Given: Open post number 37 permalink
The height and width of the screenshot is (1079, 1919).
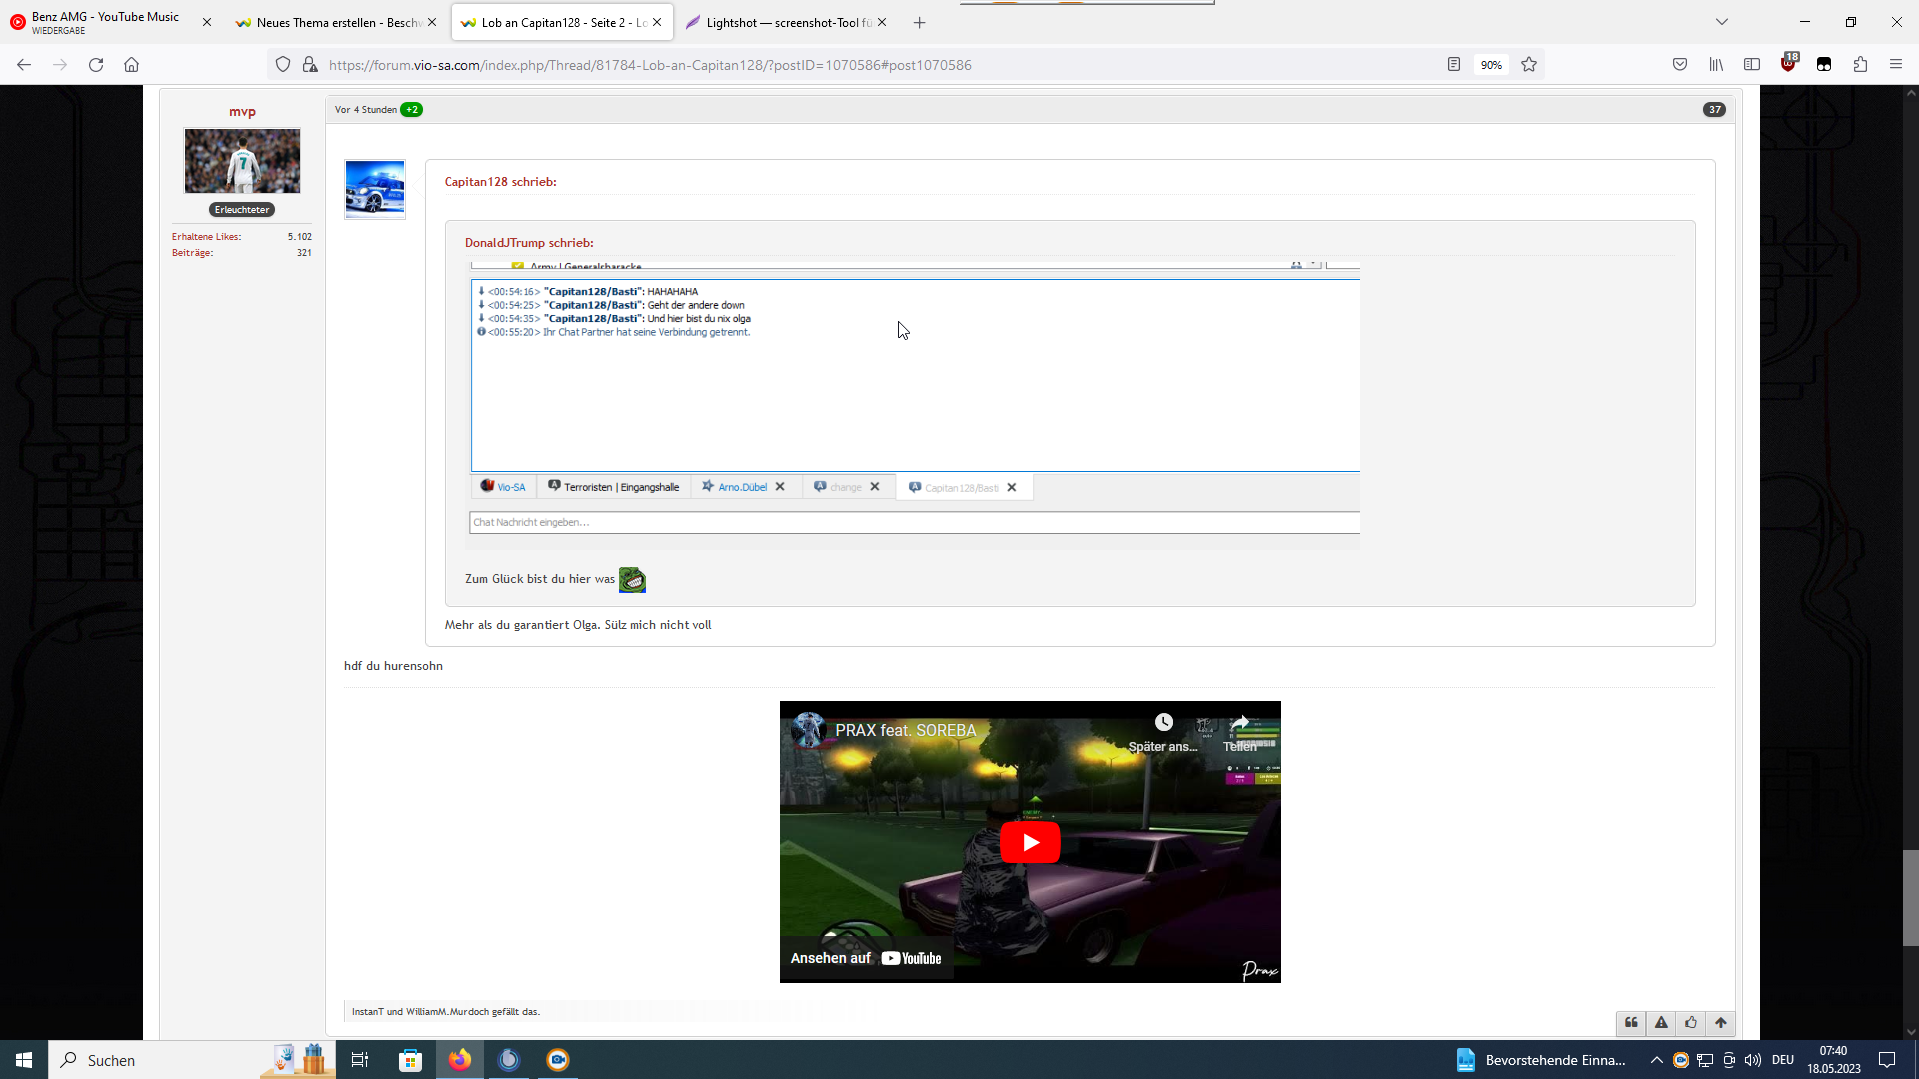Looking at the screenshot, I should [1714, 110].
